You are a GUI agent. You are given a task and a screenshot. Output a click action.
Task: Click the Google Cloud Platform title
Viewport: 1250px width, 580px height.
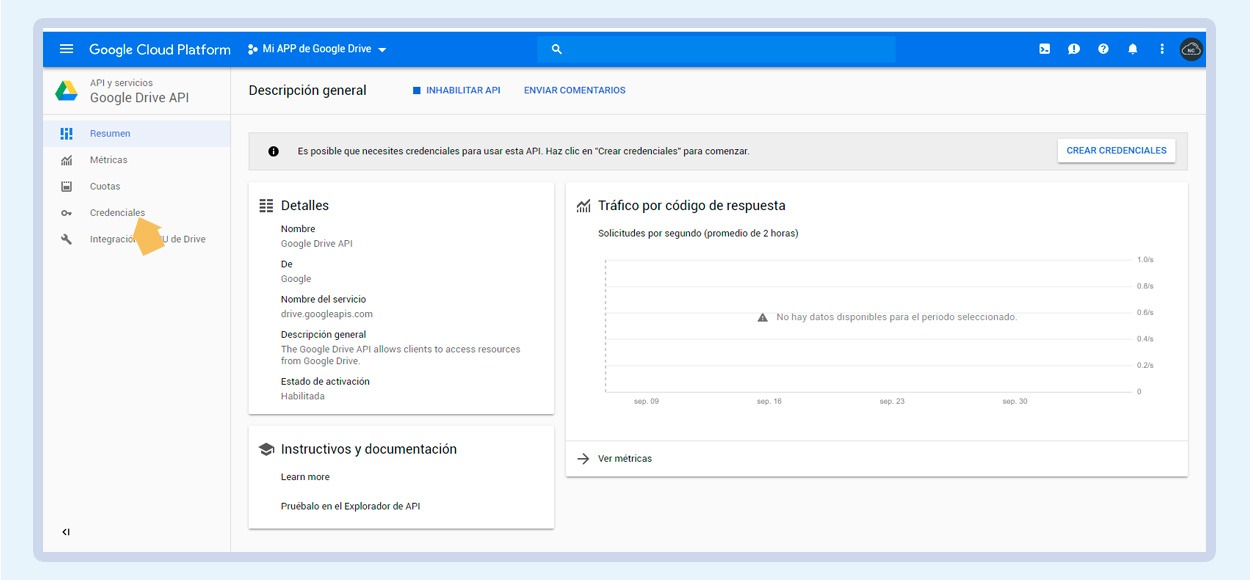tap(160, 49)
